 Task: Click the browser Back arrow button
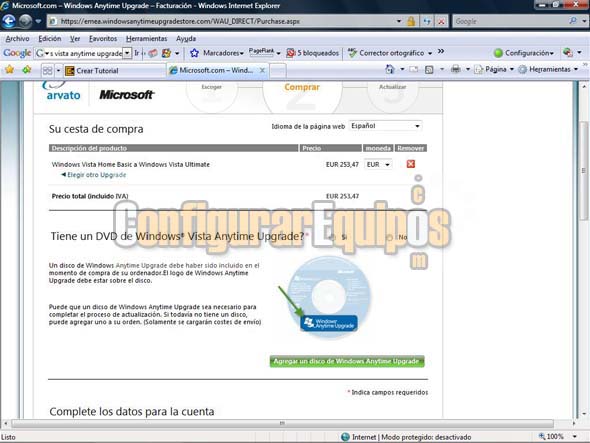click(9, 21)
